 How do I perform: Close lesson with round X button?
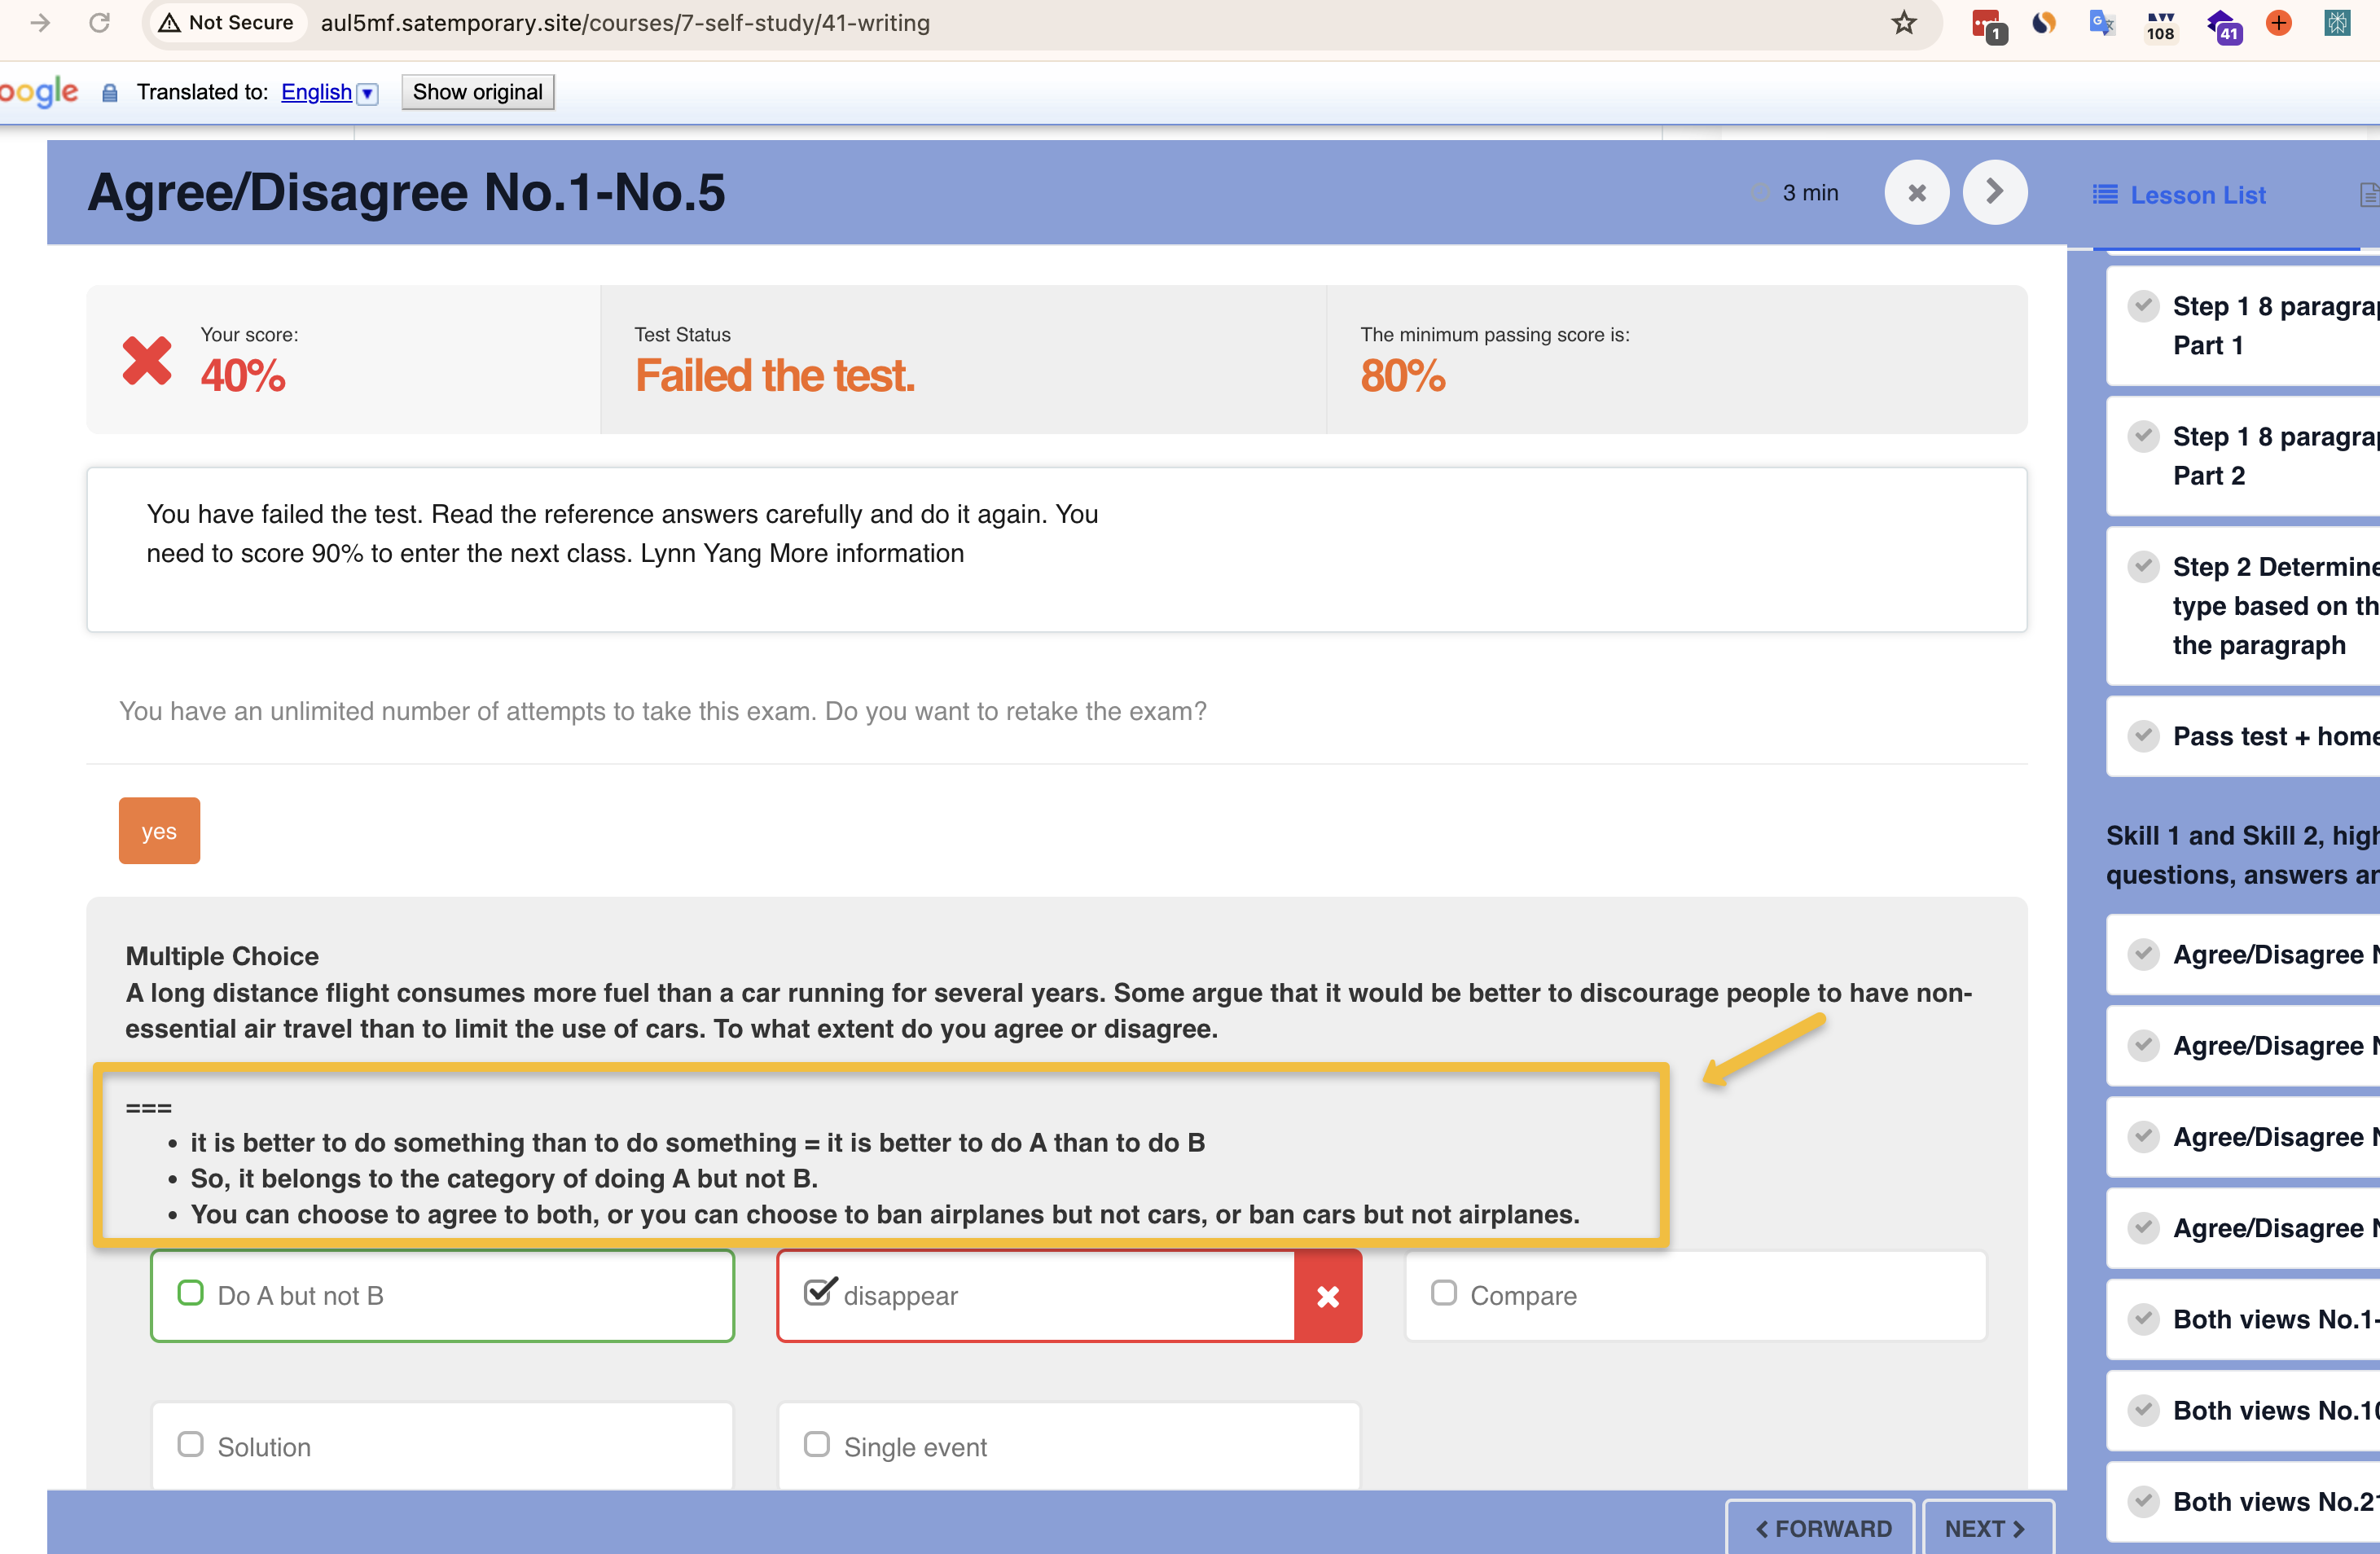(x=1916, y=192)
